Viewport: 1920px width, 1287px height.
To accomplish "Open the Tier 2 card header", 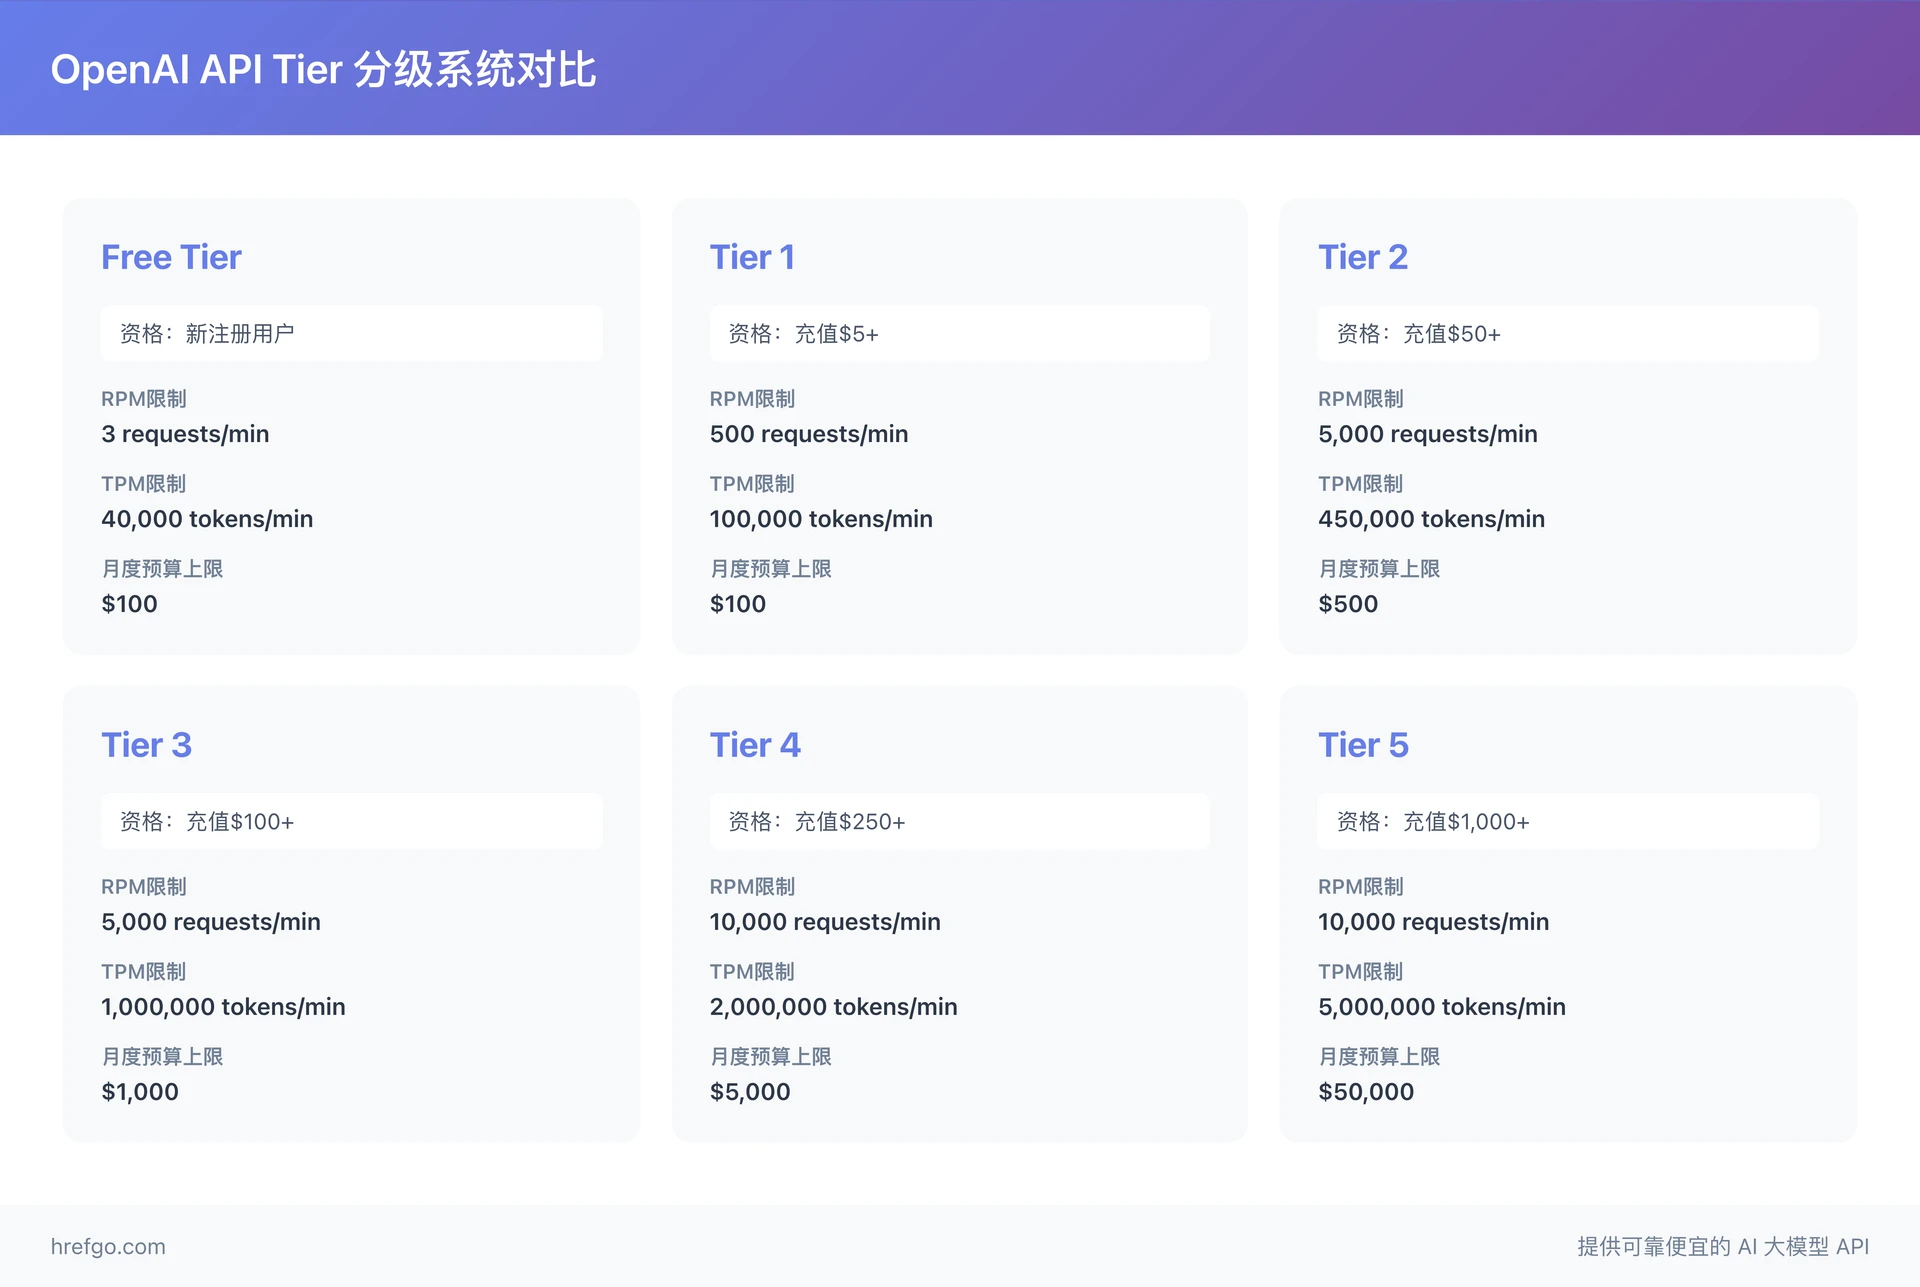I will click(x=1363, y=256).
